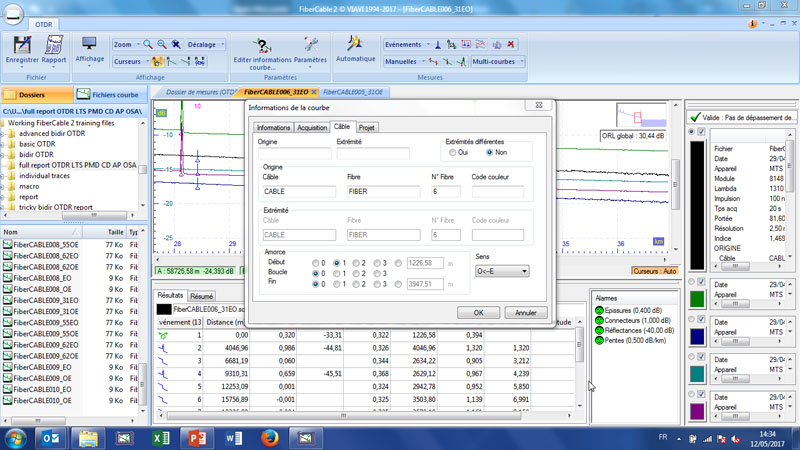Click Annuler to cancel the dialog

point(526,313)
